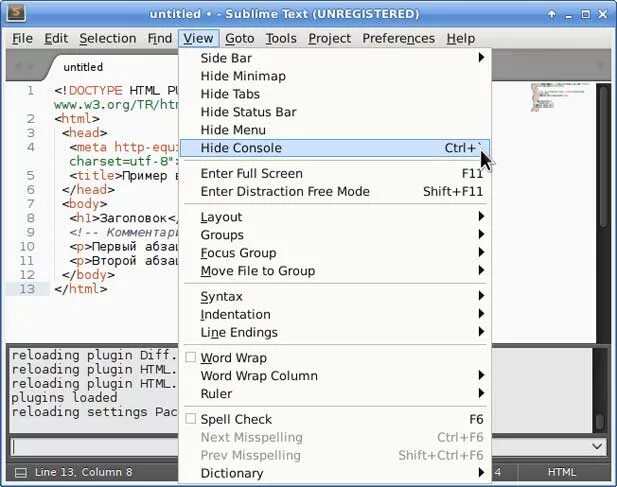Open the File menu
Viewport: 617px width, 487px height.
pos(22,39)
